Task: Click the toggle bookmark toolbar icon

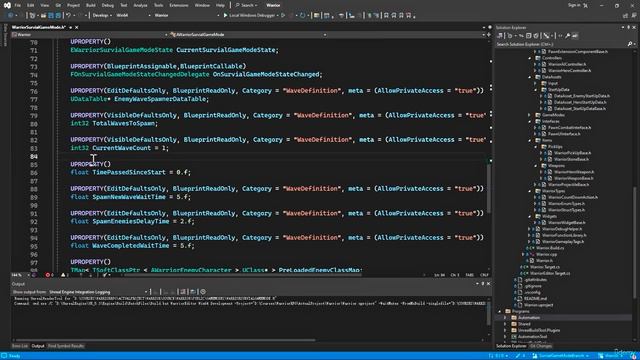Action: (x=386, y=15)
